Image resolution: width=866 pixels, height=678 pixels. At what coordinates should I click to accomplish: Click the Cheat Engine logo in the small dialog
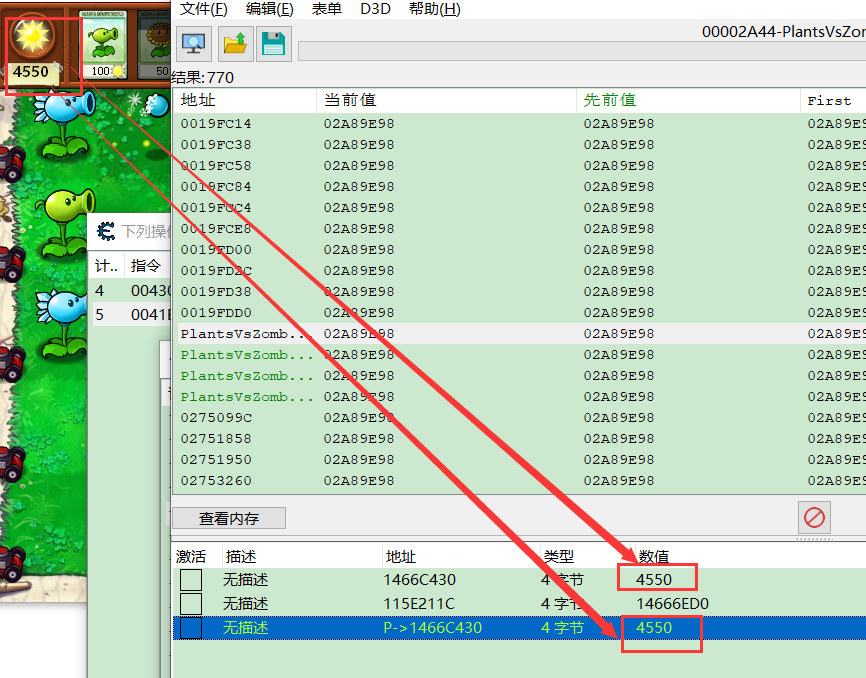(106, 231)
